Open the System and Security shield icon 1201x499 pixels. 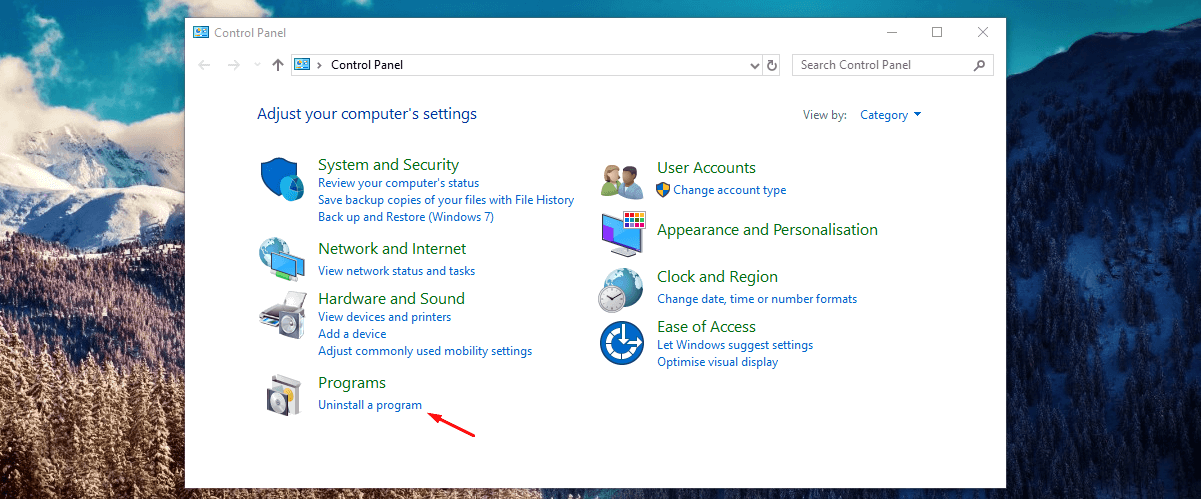pyautogui.click(x=282, y=180)
